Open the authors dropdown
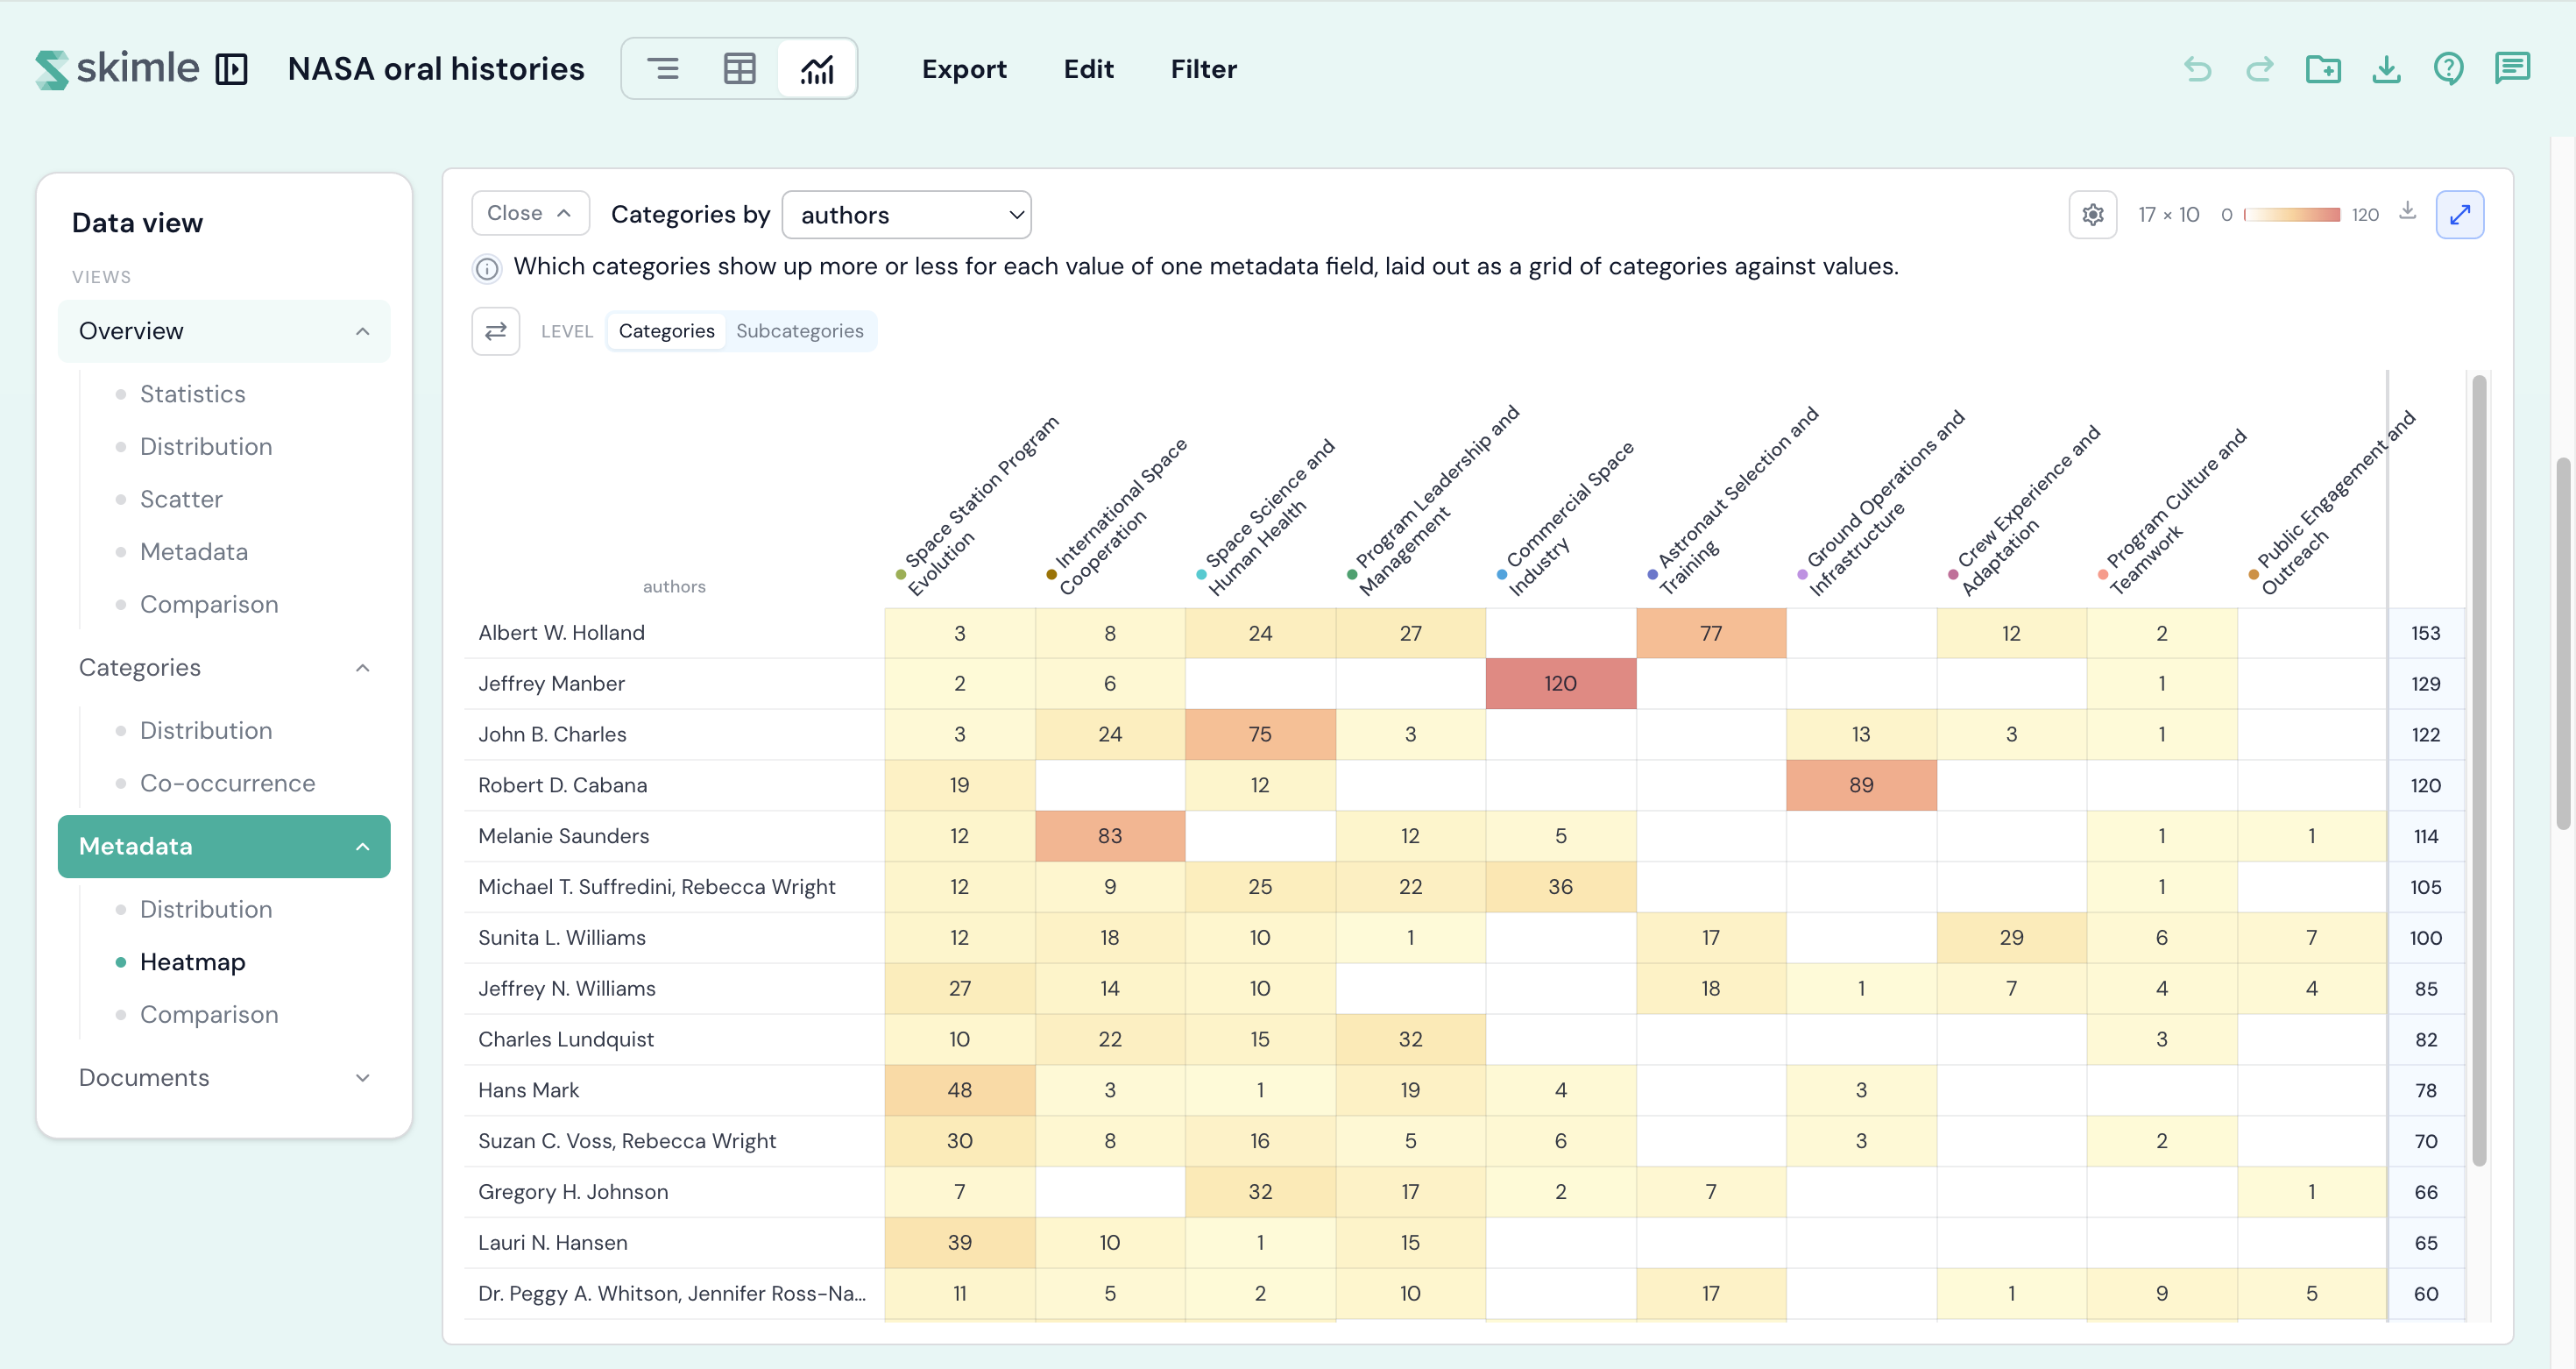The width and height of the screenshot is (2576, 1369). click(906, 214)
